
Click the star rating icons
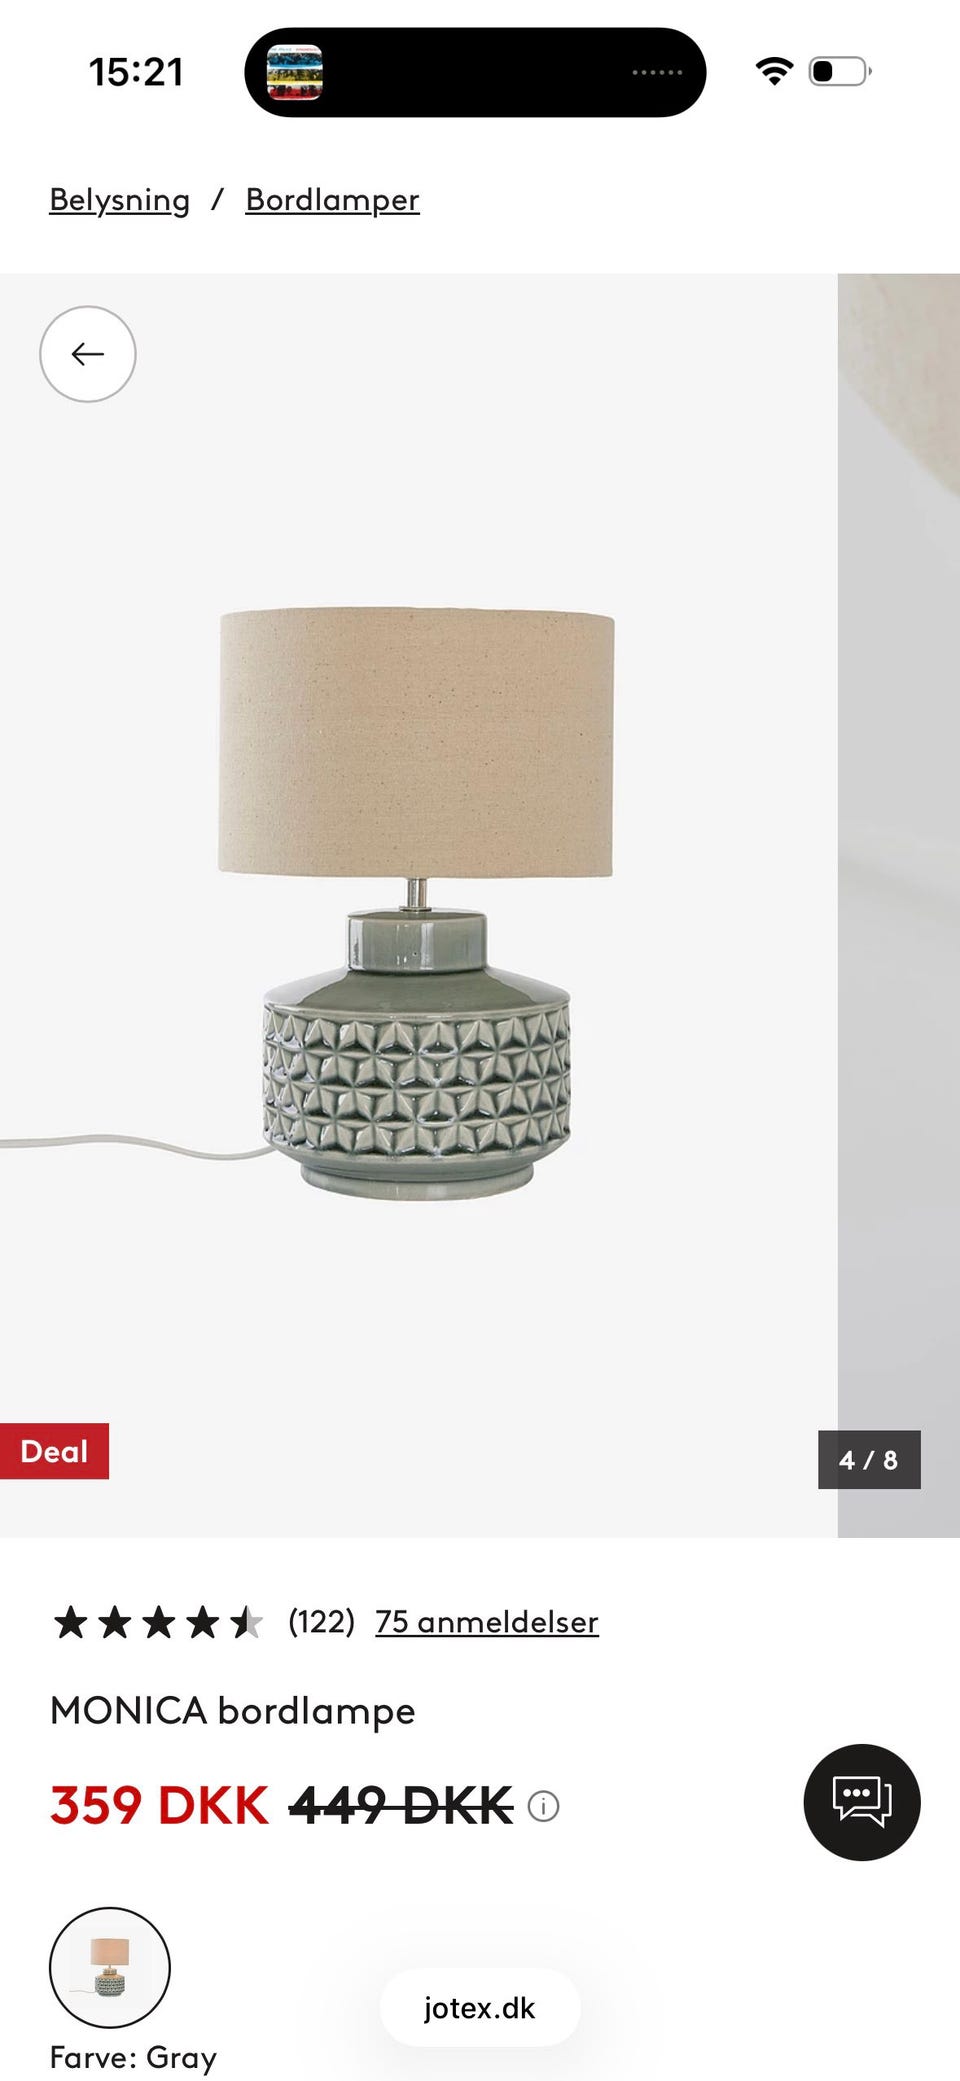click(x=158, y=1622)
